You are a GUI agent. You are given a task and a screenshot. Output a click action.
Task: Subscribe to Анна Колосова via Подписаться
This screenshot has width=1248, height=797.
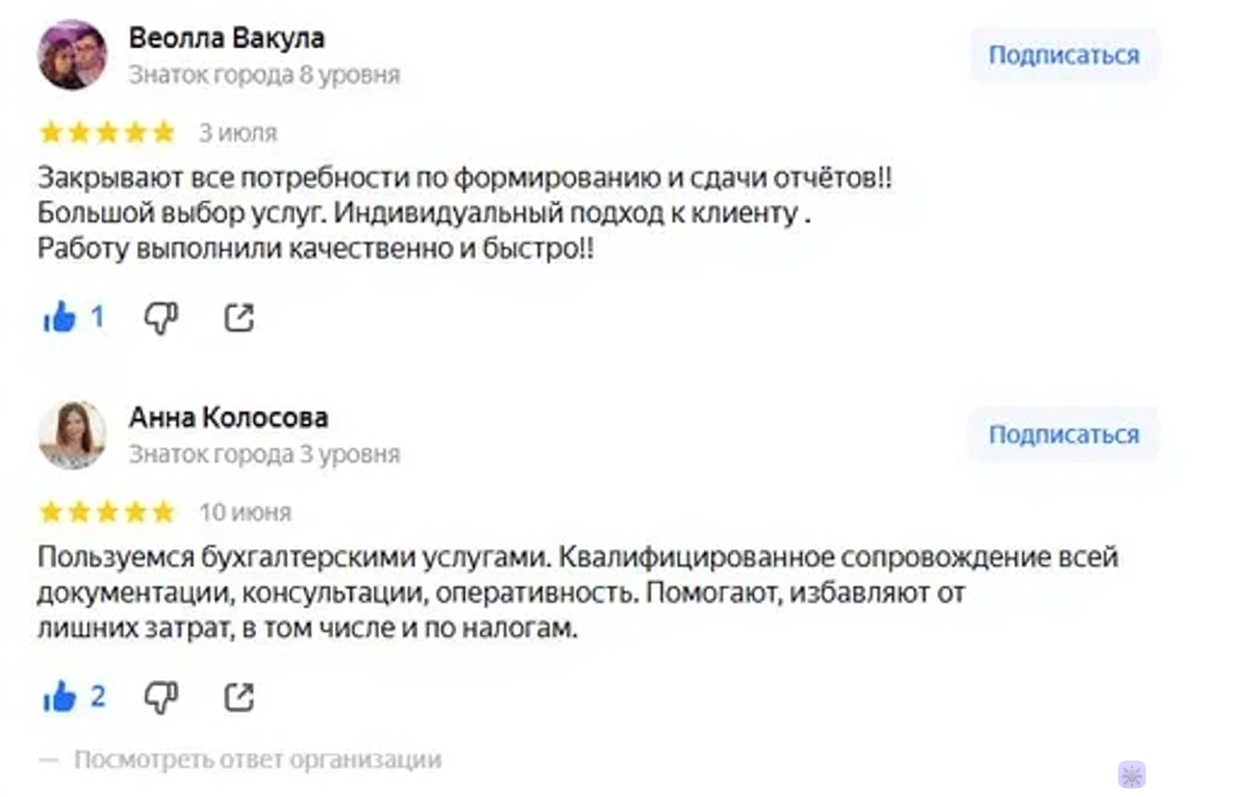1064,435
